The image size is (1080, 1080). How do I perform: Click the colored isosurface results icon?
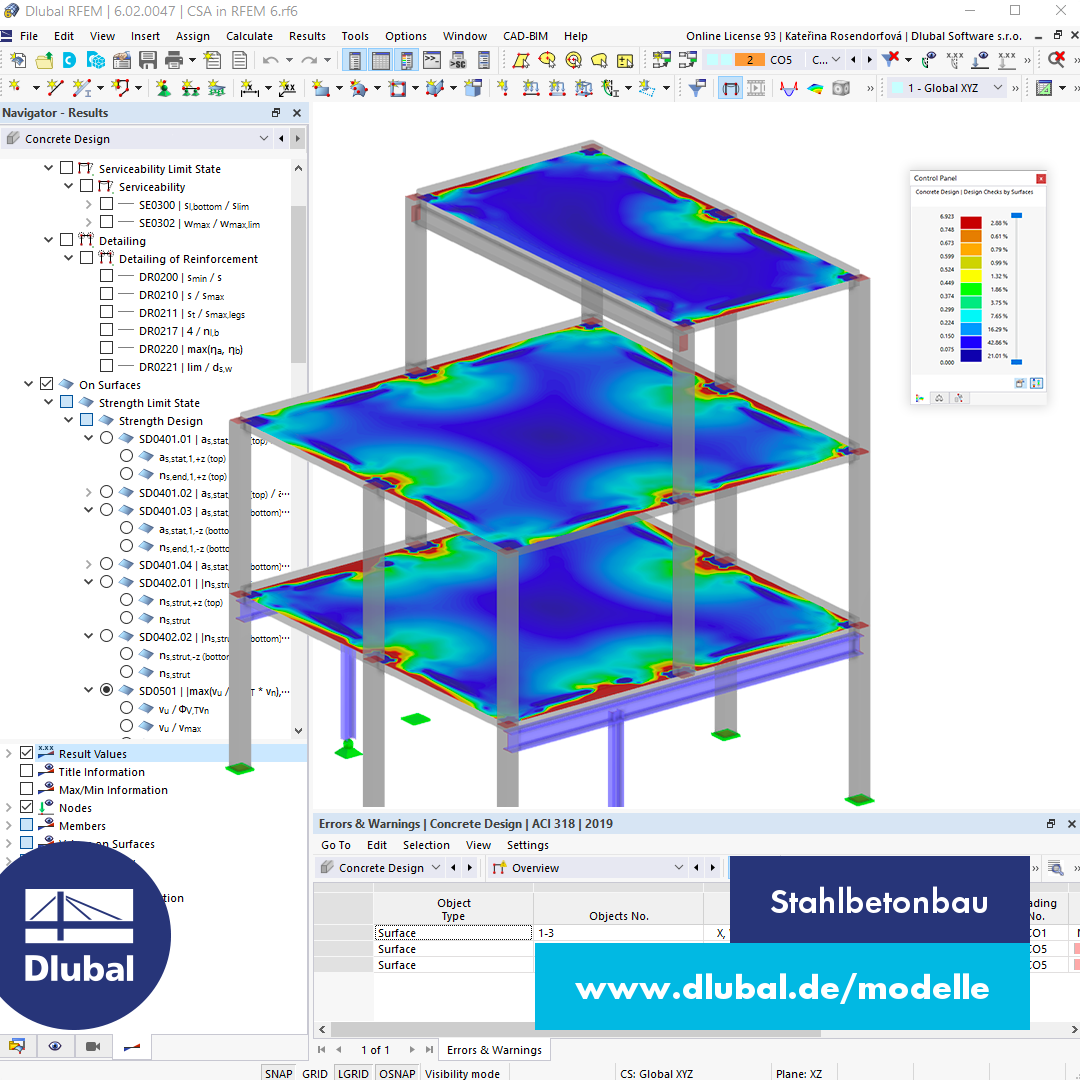[815, 88]
